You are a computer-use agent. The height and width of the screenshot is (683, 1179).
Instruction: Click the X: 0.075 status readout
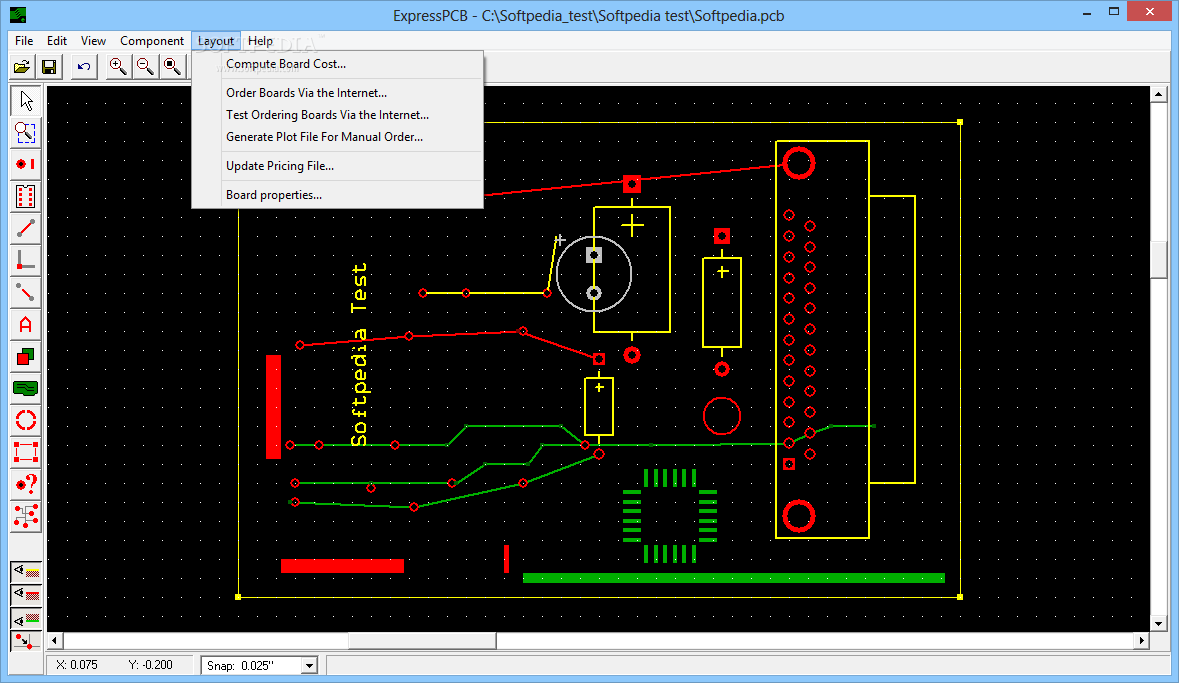[77, 665]
